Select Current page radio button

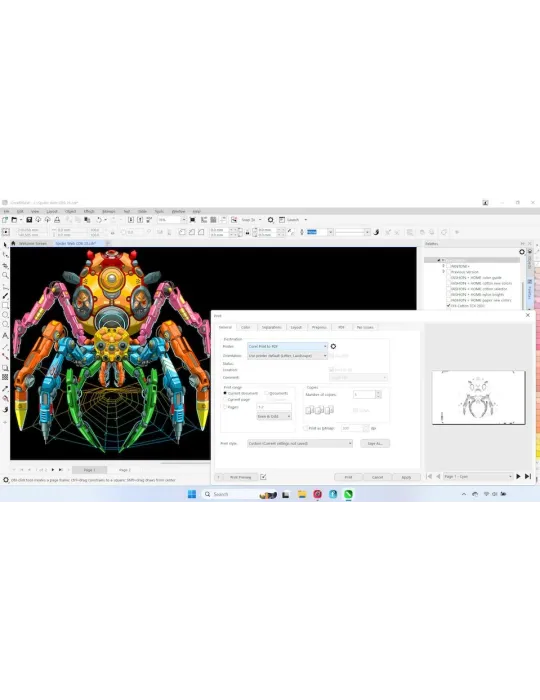(225, 400)
